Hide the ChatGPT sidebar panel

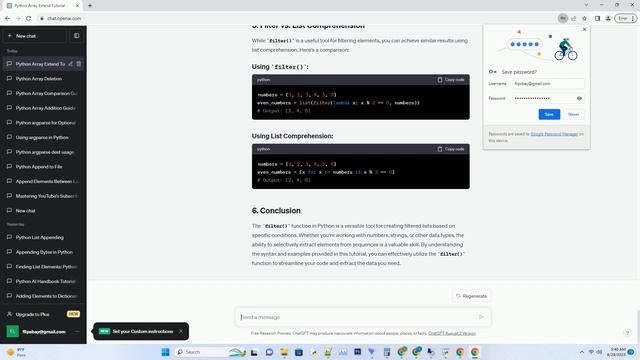[76, 36]
